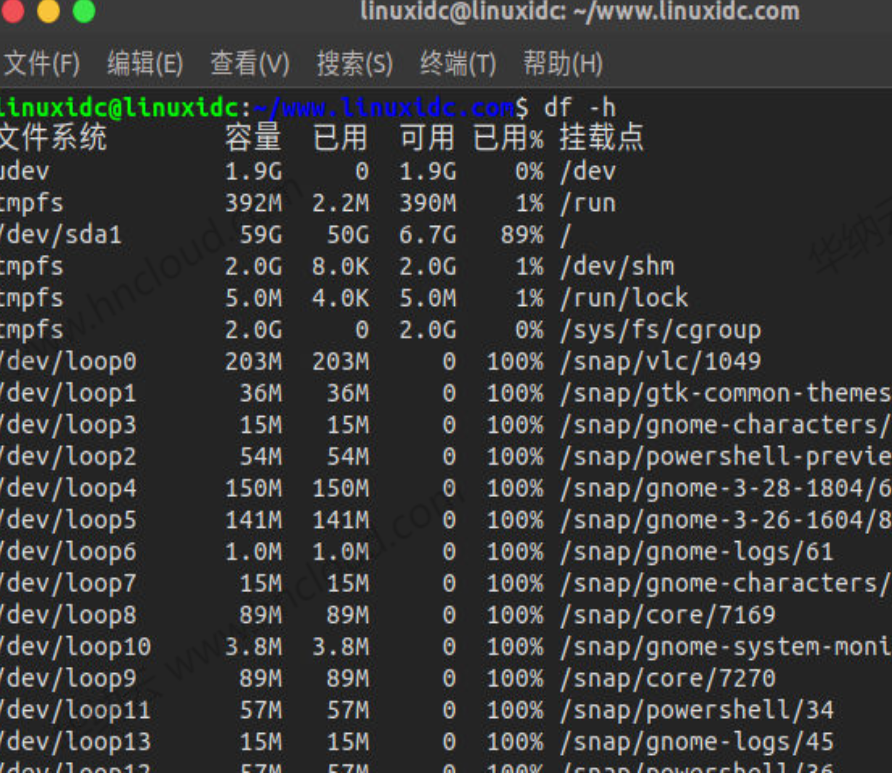The image size is (892, 775).
Task: Open the 查看(V) menu
Action: tap(249, 63)
